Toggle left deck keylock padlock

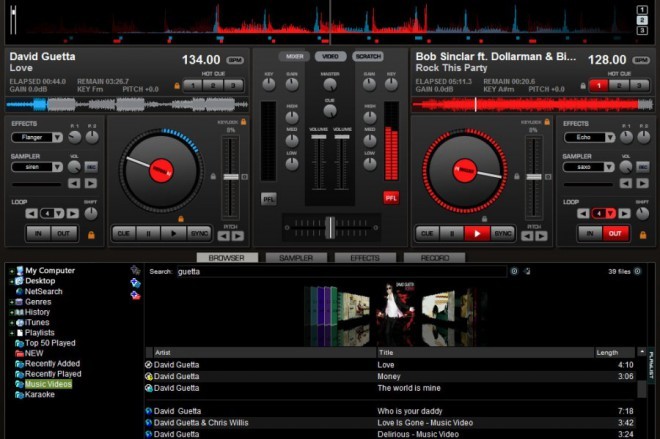coord(243,122)
